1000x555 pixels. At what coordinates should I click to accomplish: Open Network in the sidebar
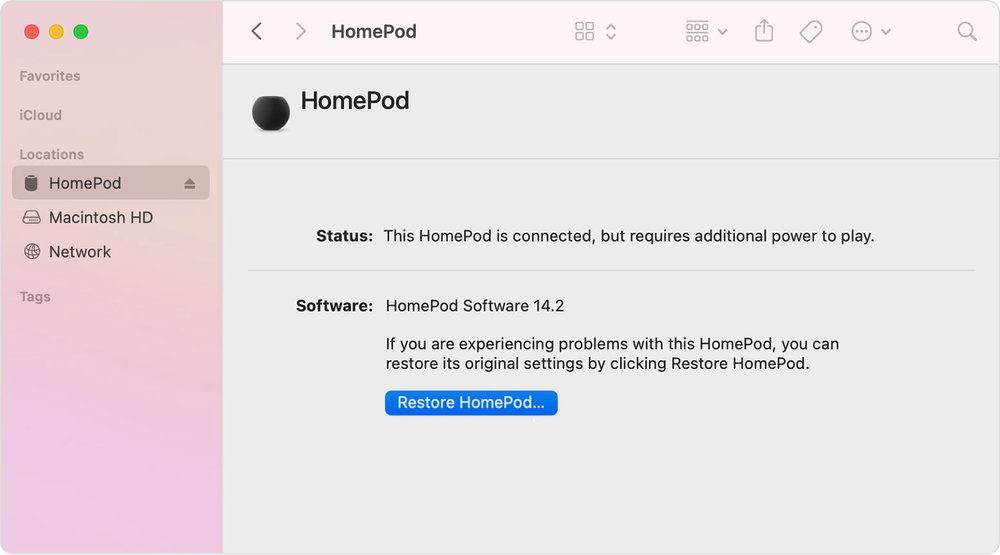80,252
